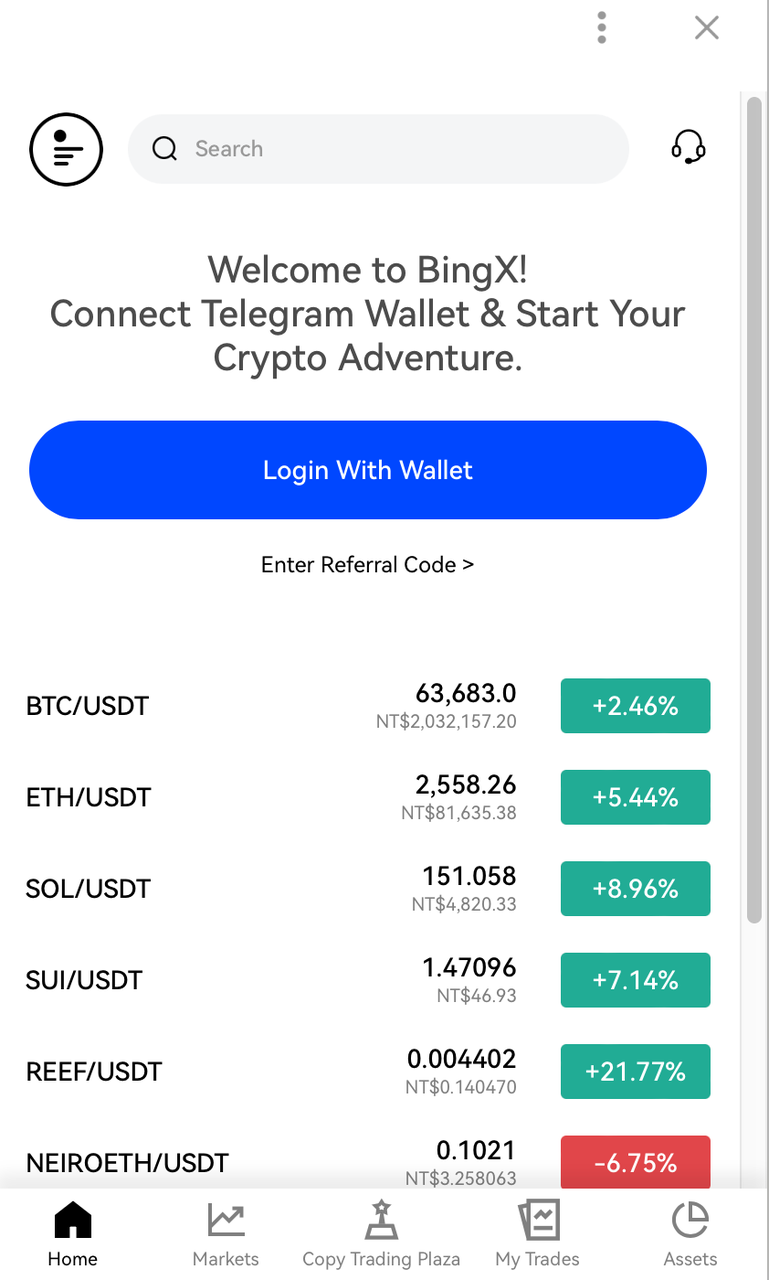Select the BTC/USDT trading pair
This screenshot has height=1280, width=769.
[x=87, y=706]
